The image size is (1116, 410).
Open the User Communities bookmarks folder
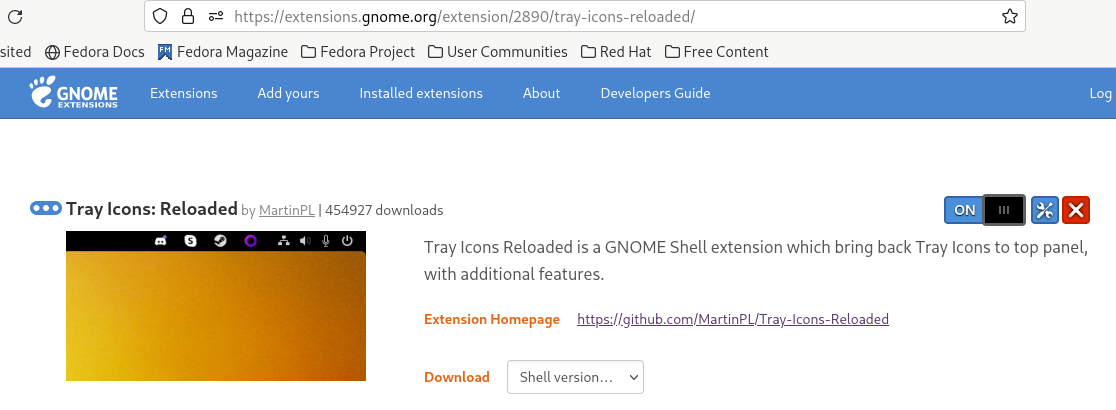(497, 52)
